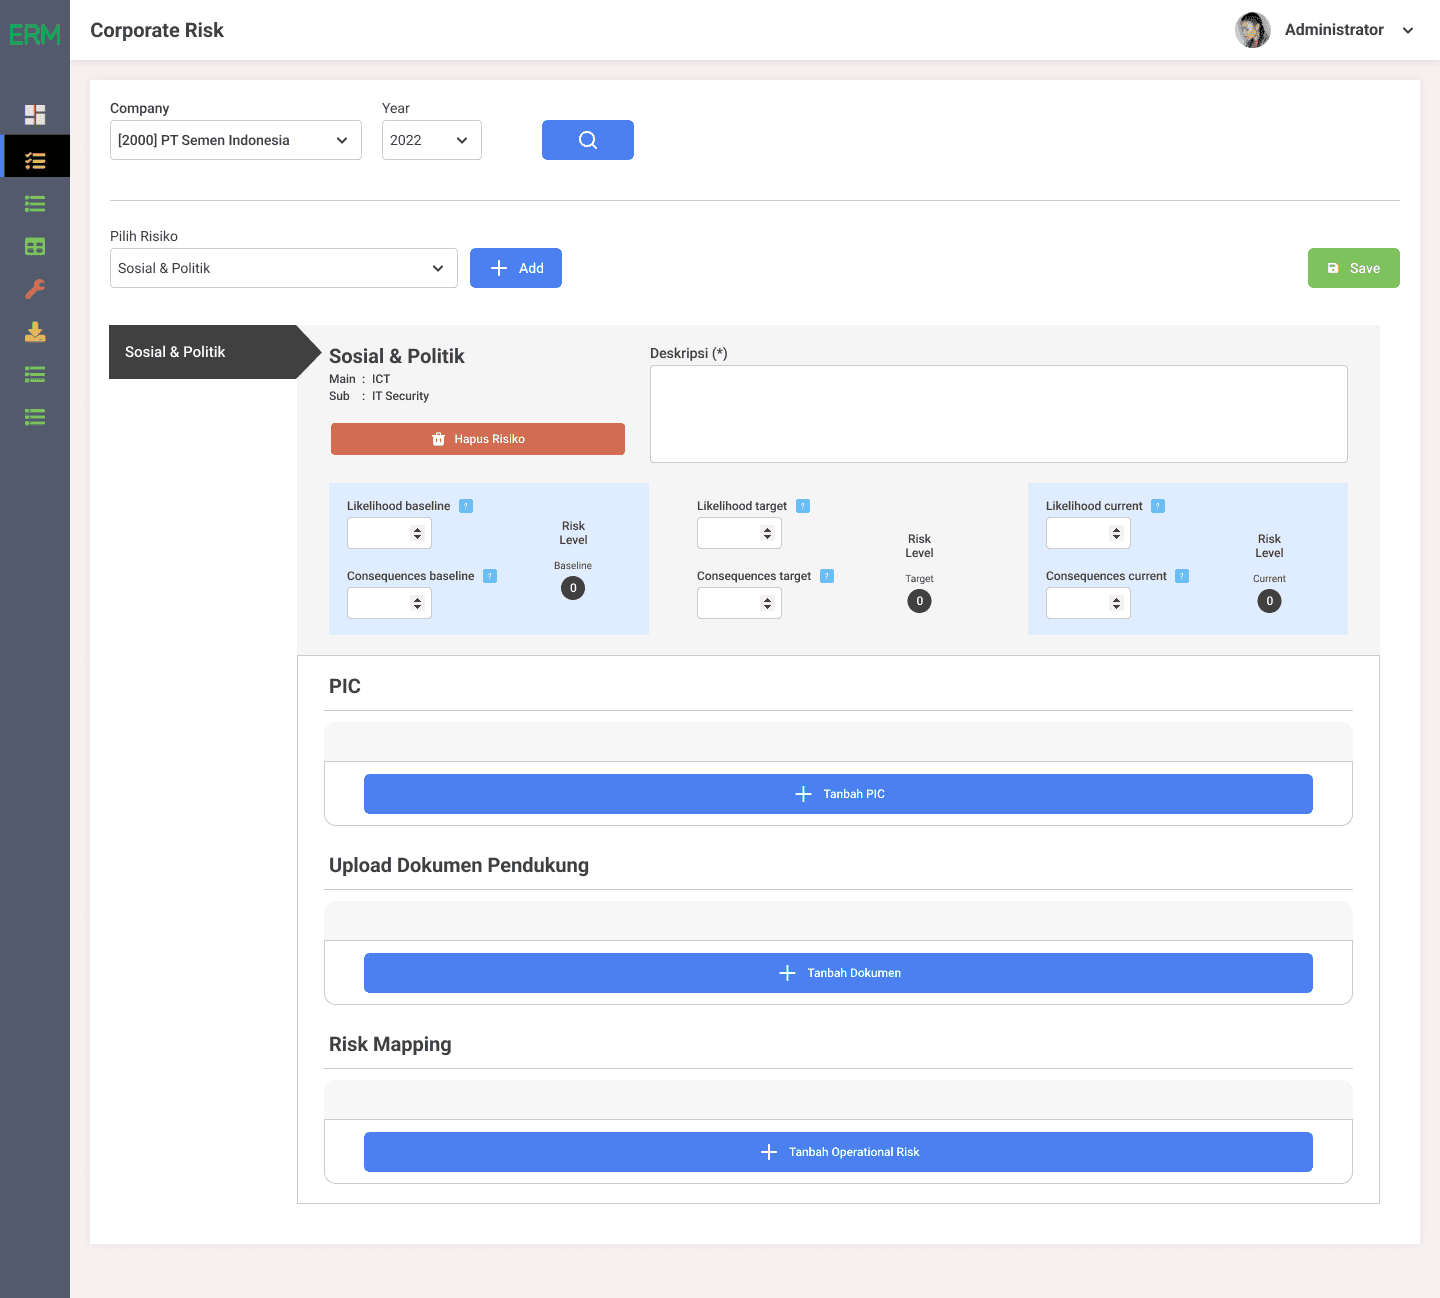
Task: Click the Add risk button
Action: pyautogui.click(x=516, y=268)
